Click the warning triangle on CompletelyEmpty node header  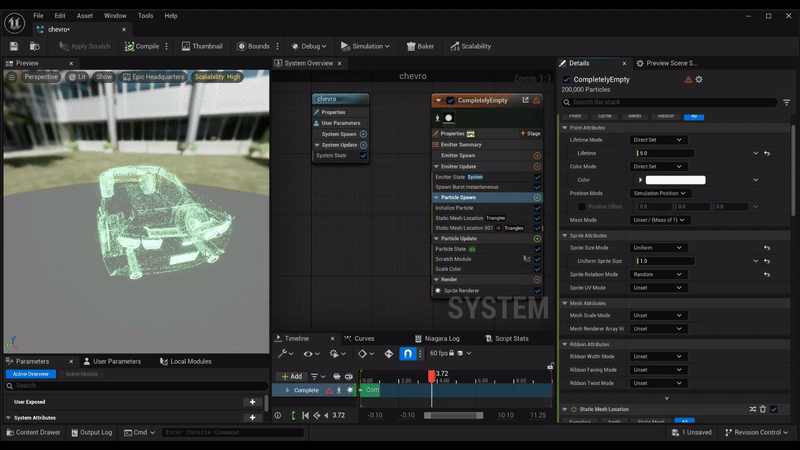(x=537, y=101)
